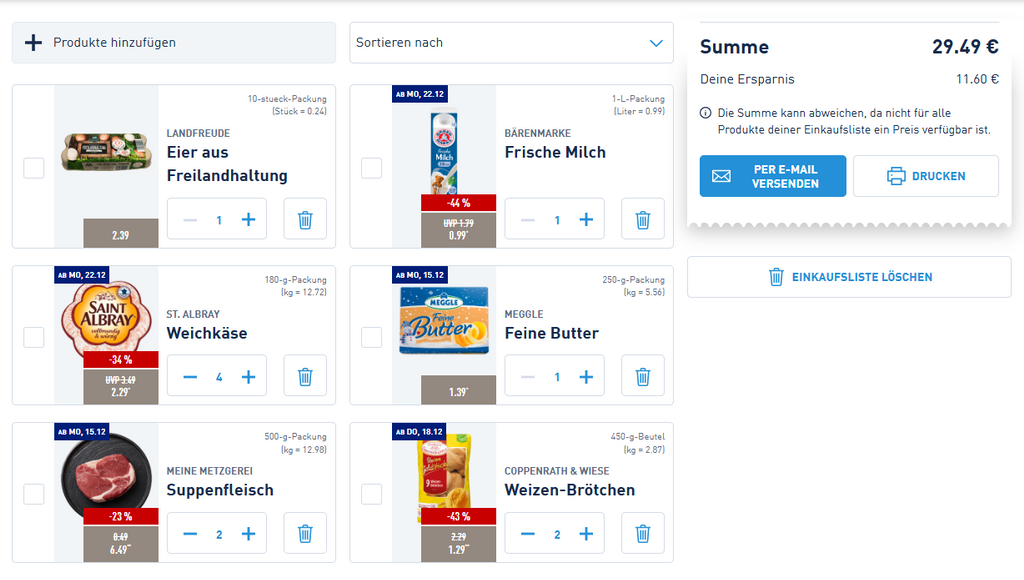1024x580 pixels.
Task: Delete Feine Butter via trash icon
Action: [x=643, y=376]
